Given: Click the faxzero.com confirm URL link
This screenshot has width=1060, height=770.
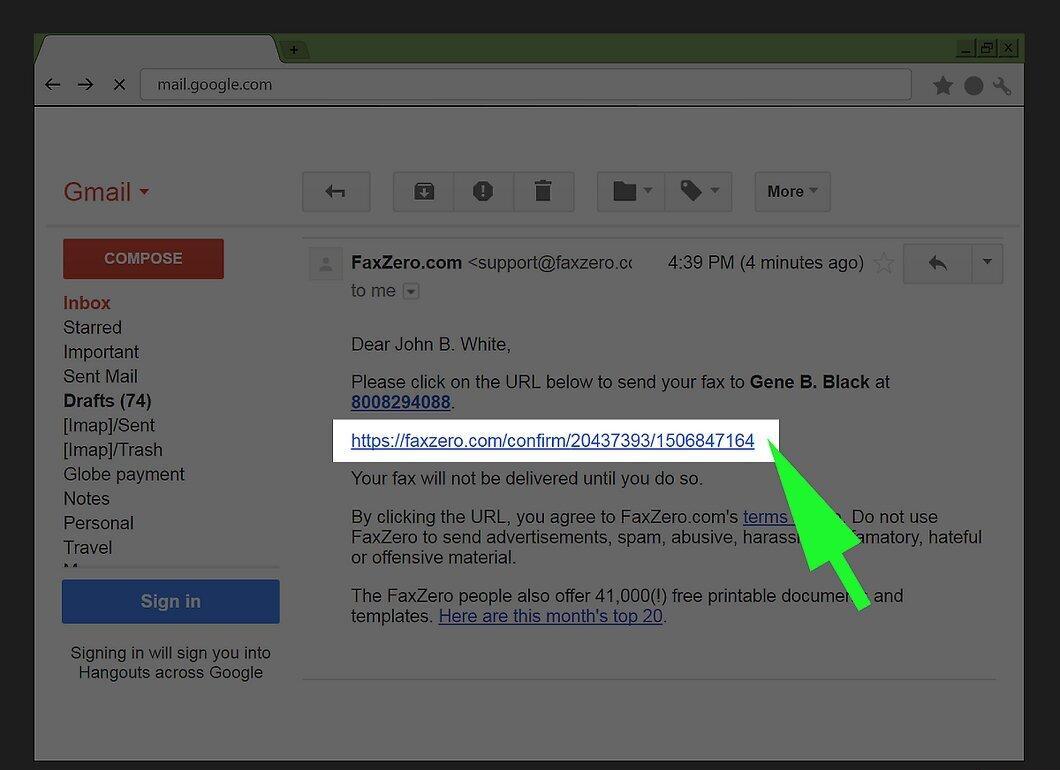Looking at the screenshot, I should pos(552,441).
